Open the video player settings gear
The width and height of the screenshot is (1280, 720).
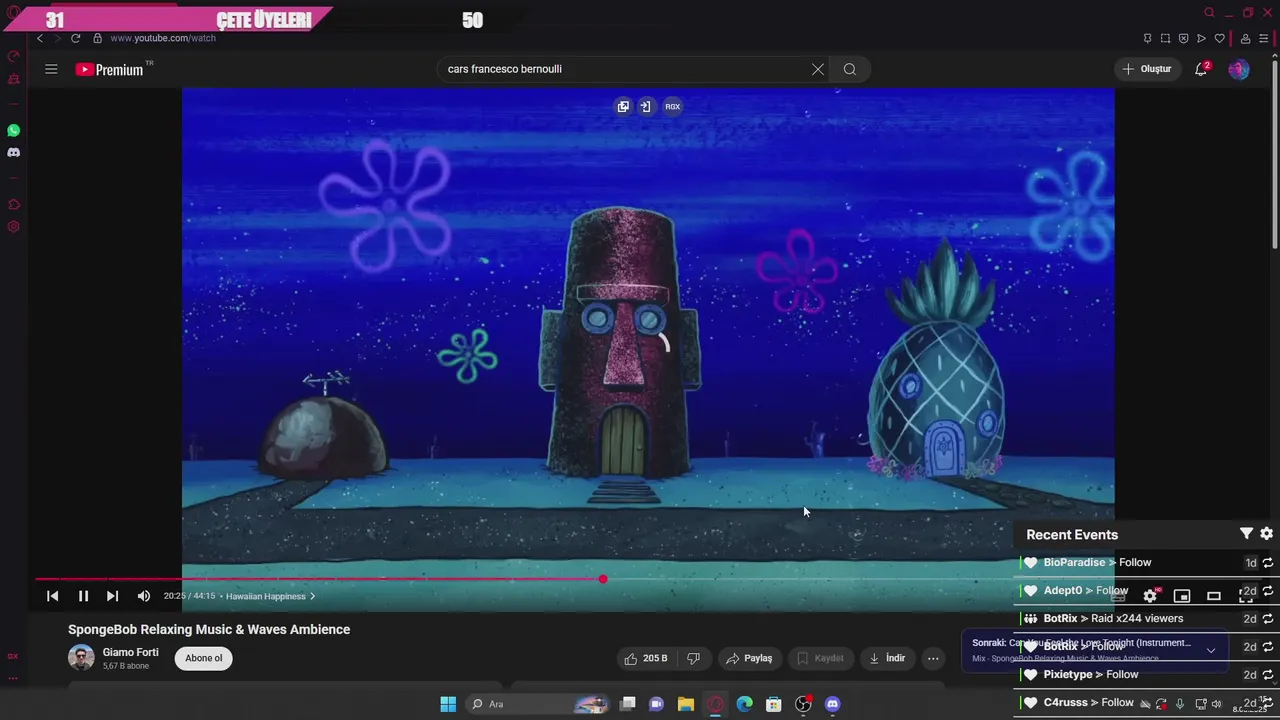click(x=1150, y=596)
